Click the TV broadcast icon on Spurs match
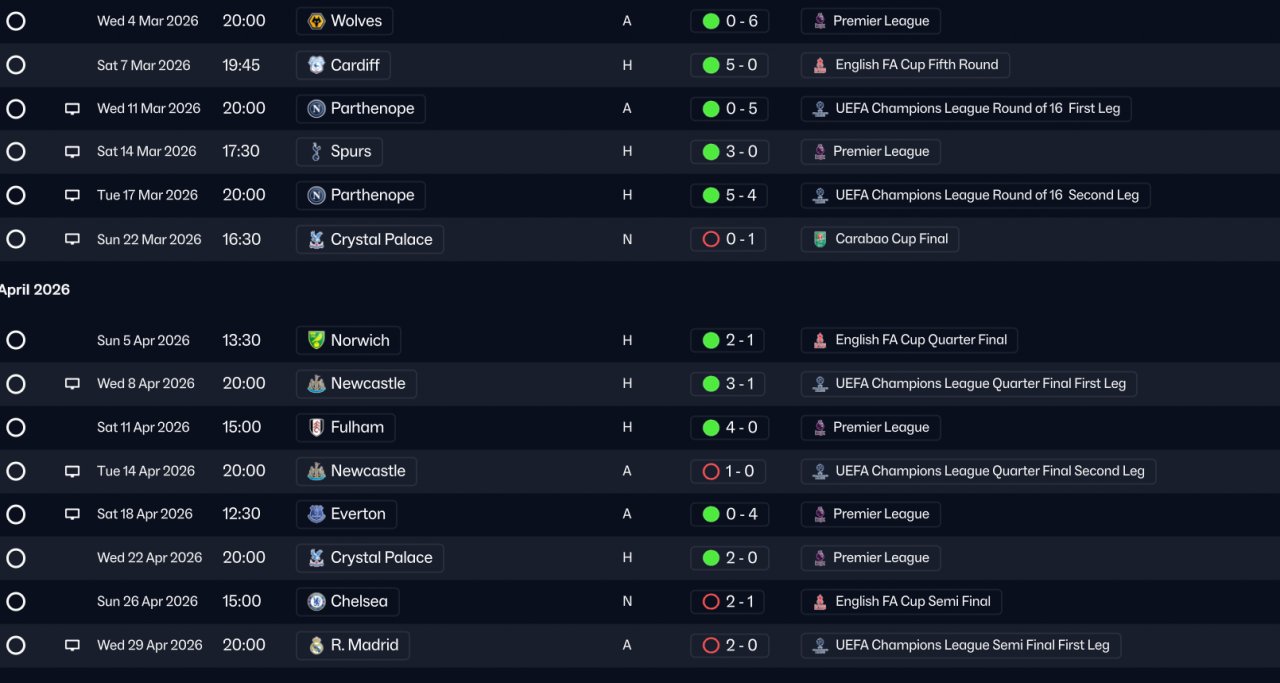Image resolution: width=1280 pixels, height=683 pixels. pos(72,152)
